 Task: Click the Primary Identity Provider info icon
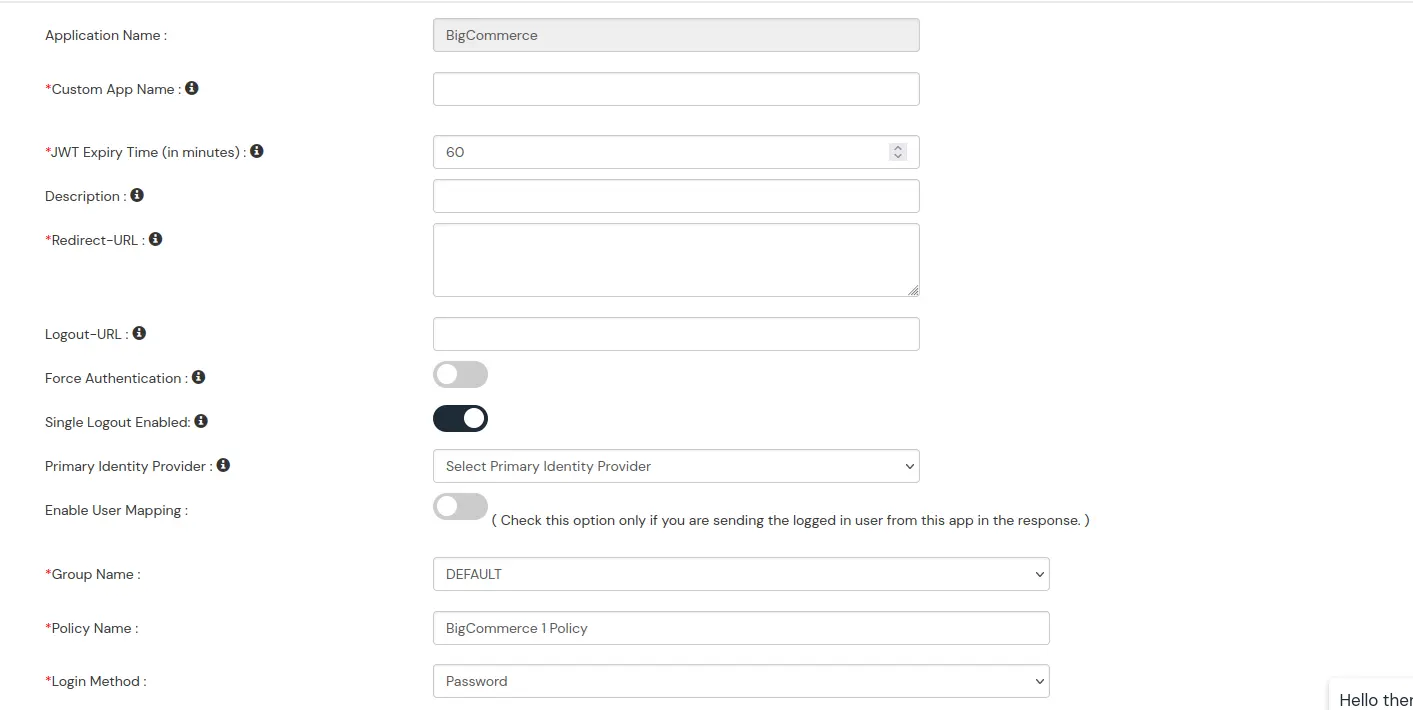pos(222,464)
